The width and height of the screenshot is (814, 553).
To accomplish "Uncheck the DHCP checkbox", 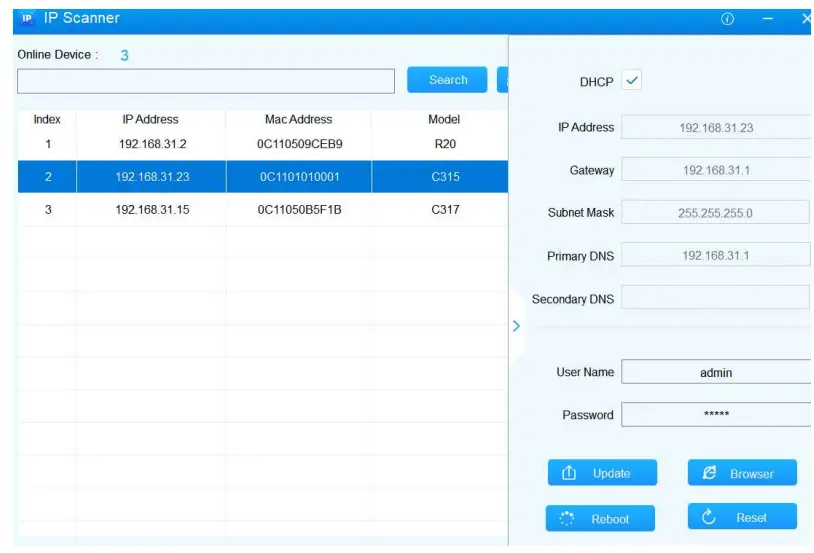I will click(631, 80).
